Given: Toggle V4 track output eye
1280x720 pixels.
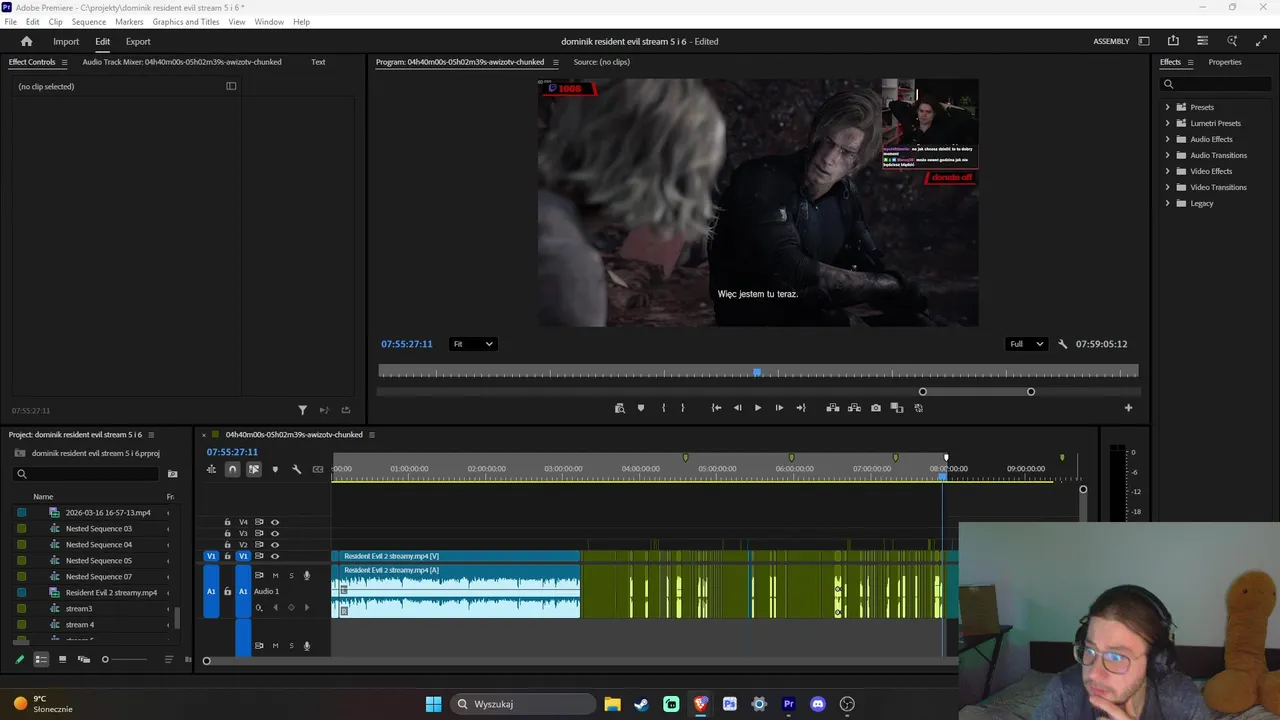Looking at the screenshot, I should point(275,522).
